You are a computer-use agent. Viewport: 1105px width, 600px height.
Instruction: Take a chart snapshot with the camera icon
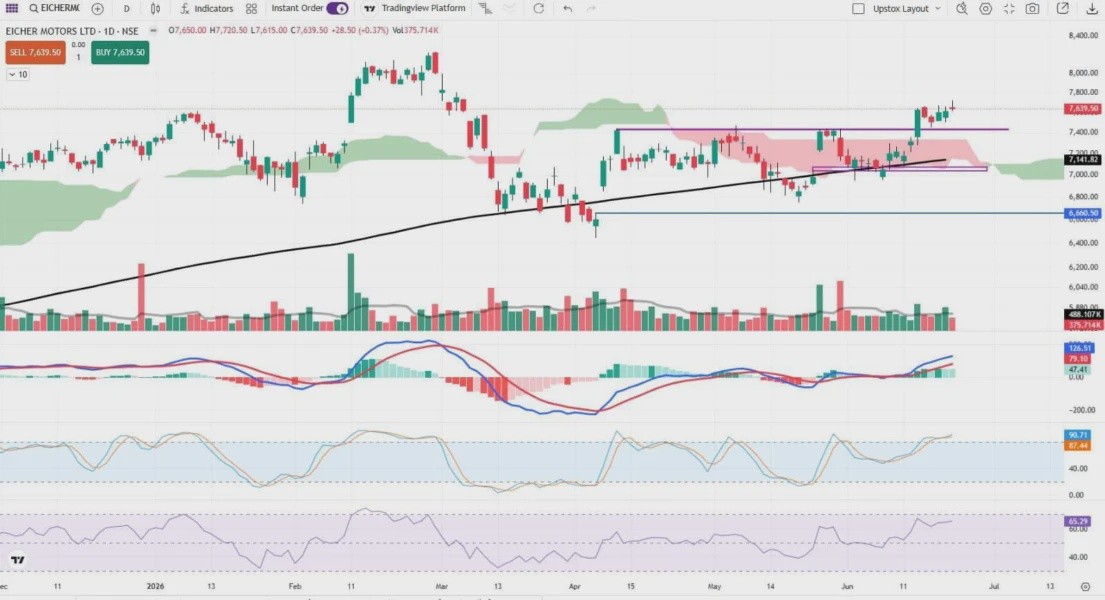[x=1032, y=8]
